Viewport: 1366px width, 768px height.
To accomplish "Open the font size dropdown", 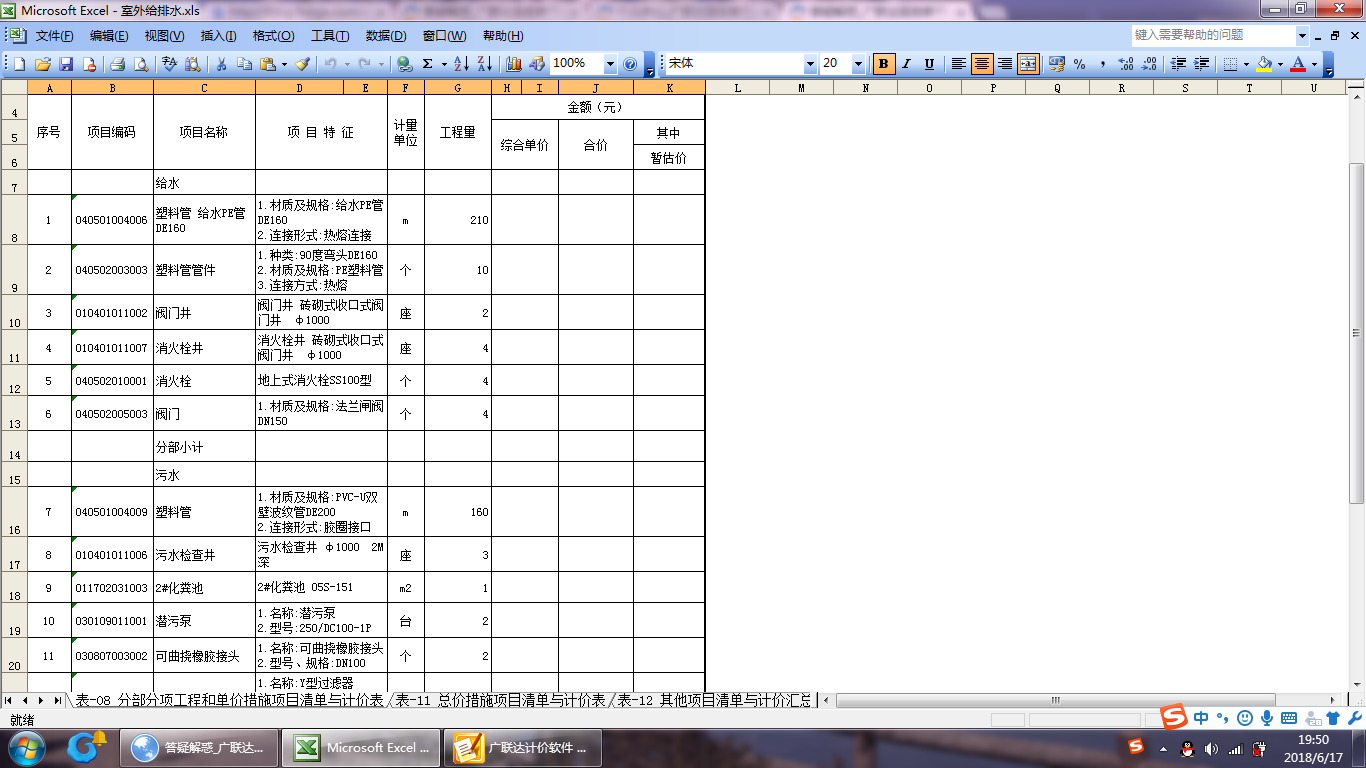I will (858, 63).
